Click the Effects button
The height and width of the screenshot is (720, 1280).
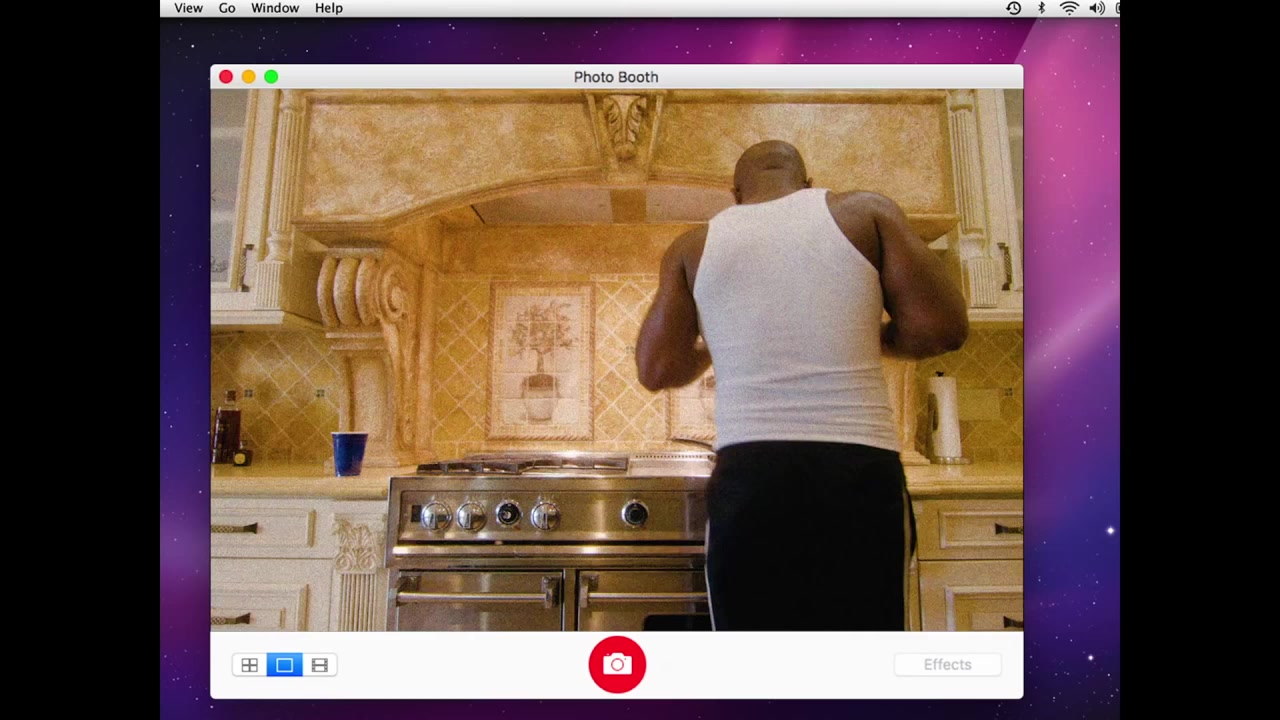[947, 665]
